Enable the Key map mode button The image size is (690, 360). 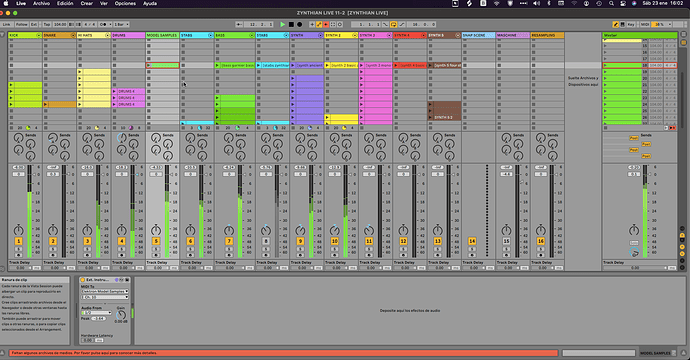[631, 25]
